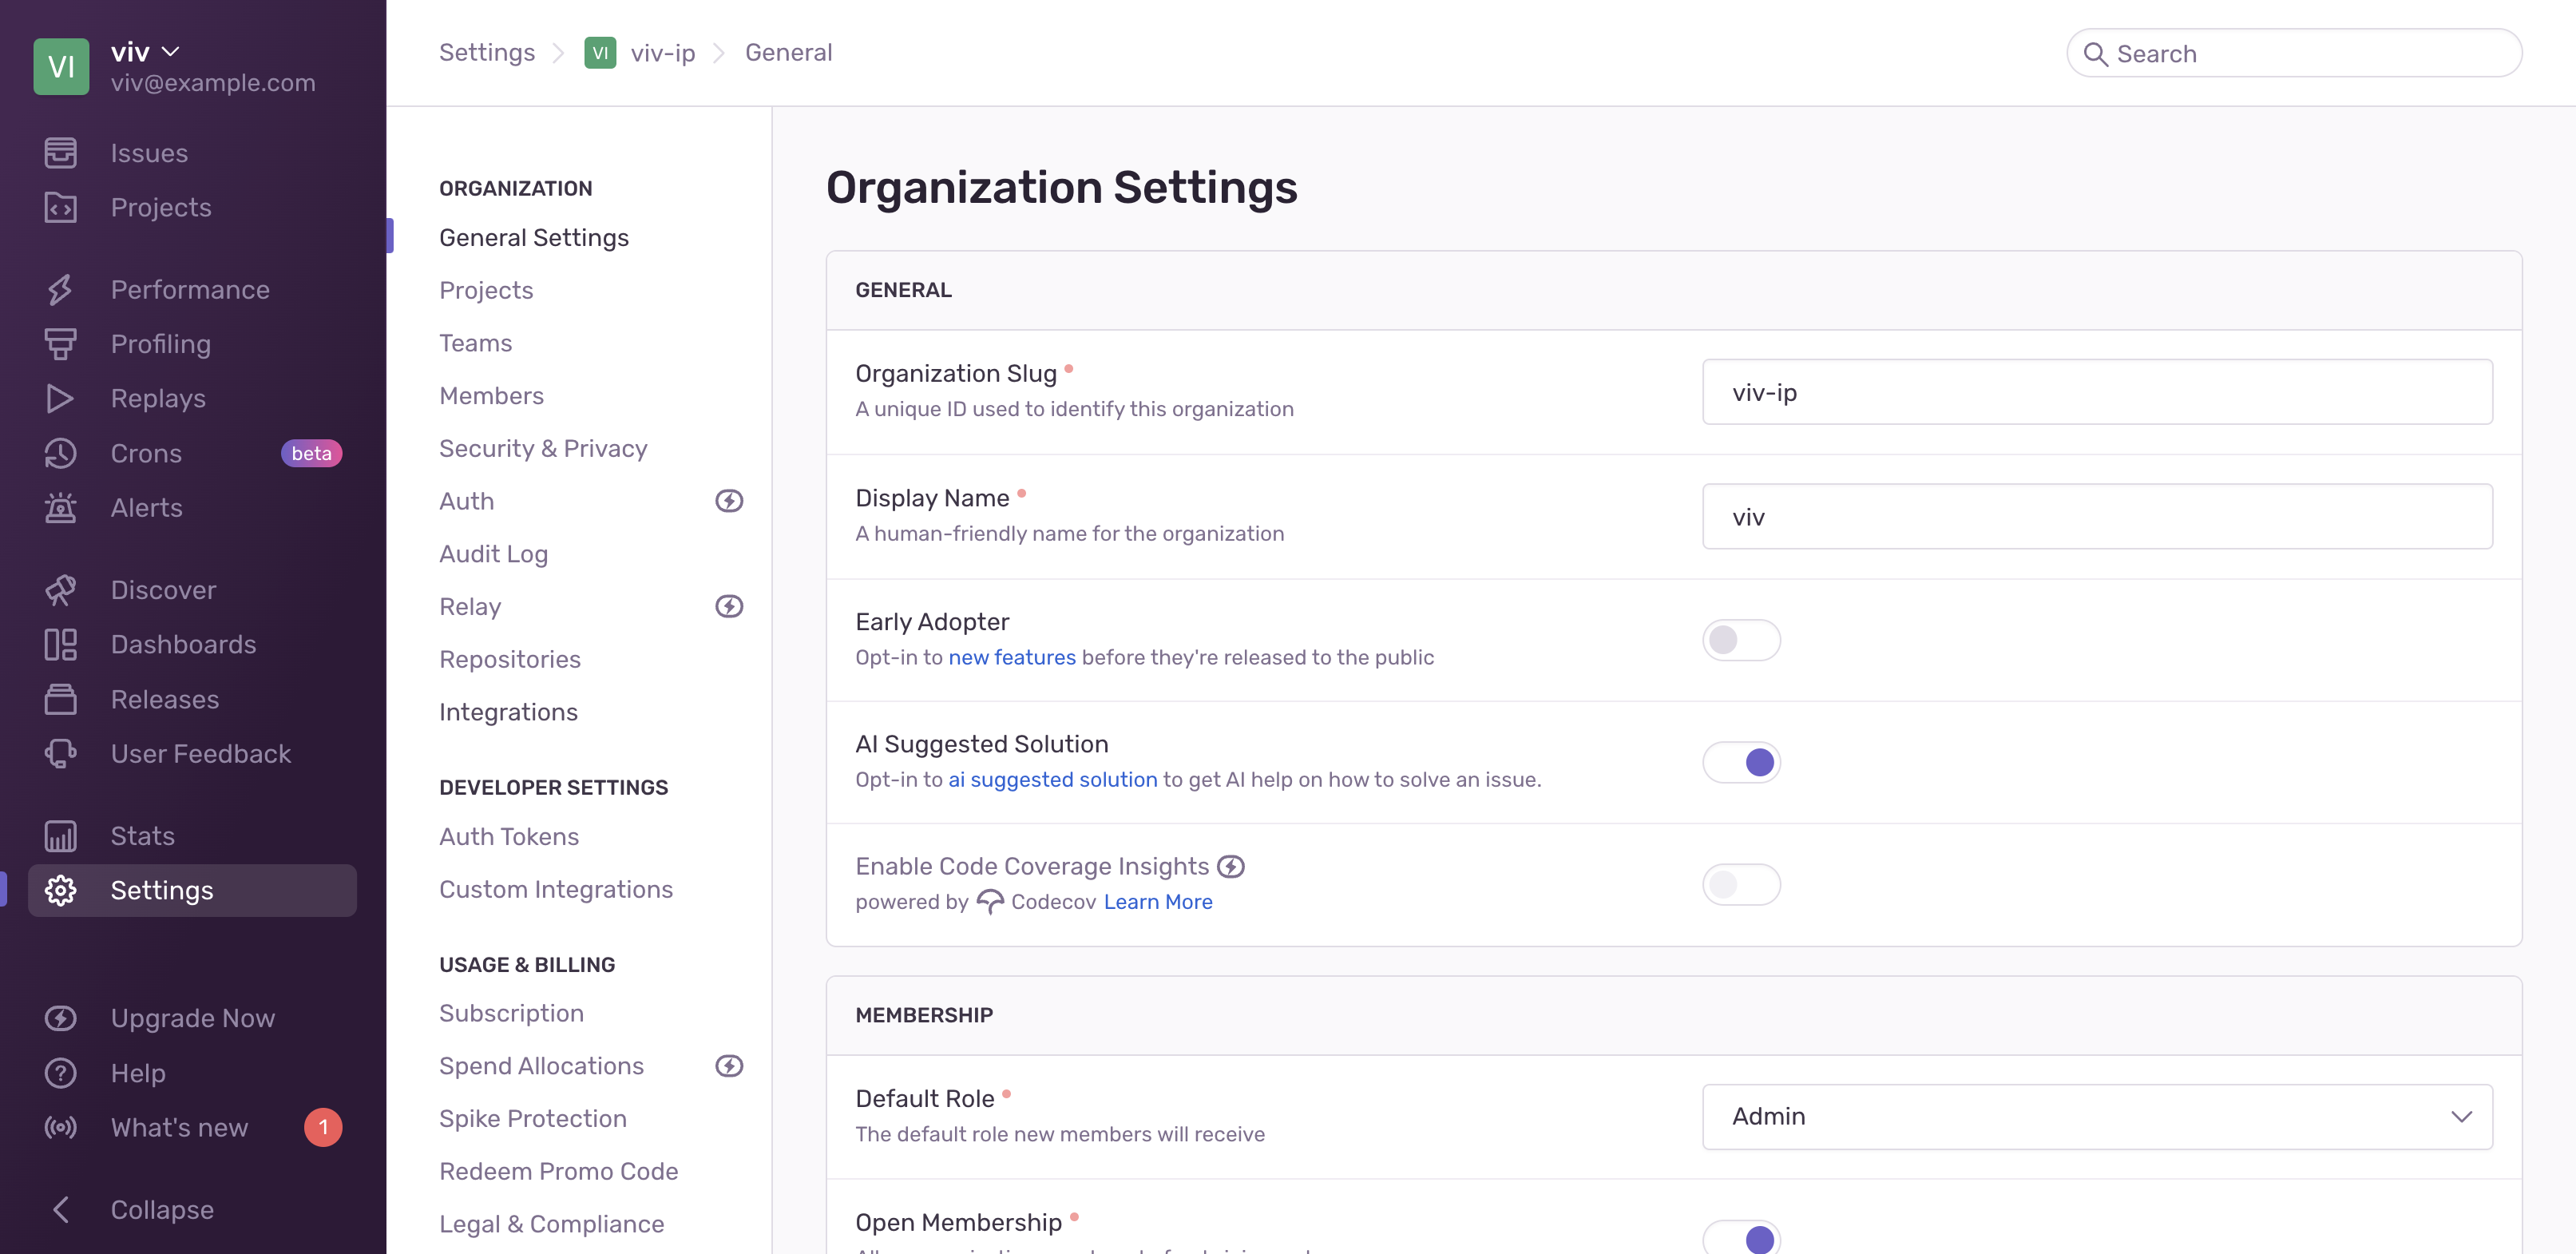The image size is (2576, 1254).
Task: Click the Organization Slug input field
Action: 2097,392
